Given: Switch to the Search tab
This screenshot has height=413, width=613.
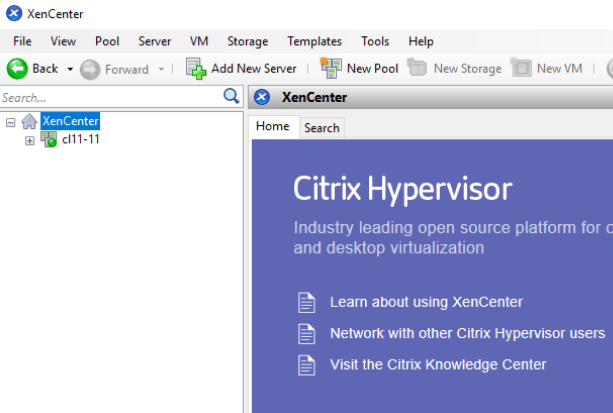Looking at the screenshot, I should 322,128.
